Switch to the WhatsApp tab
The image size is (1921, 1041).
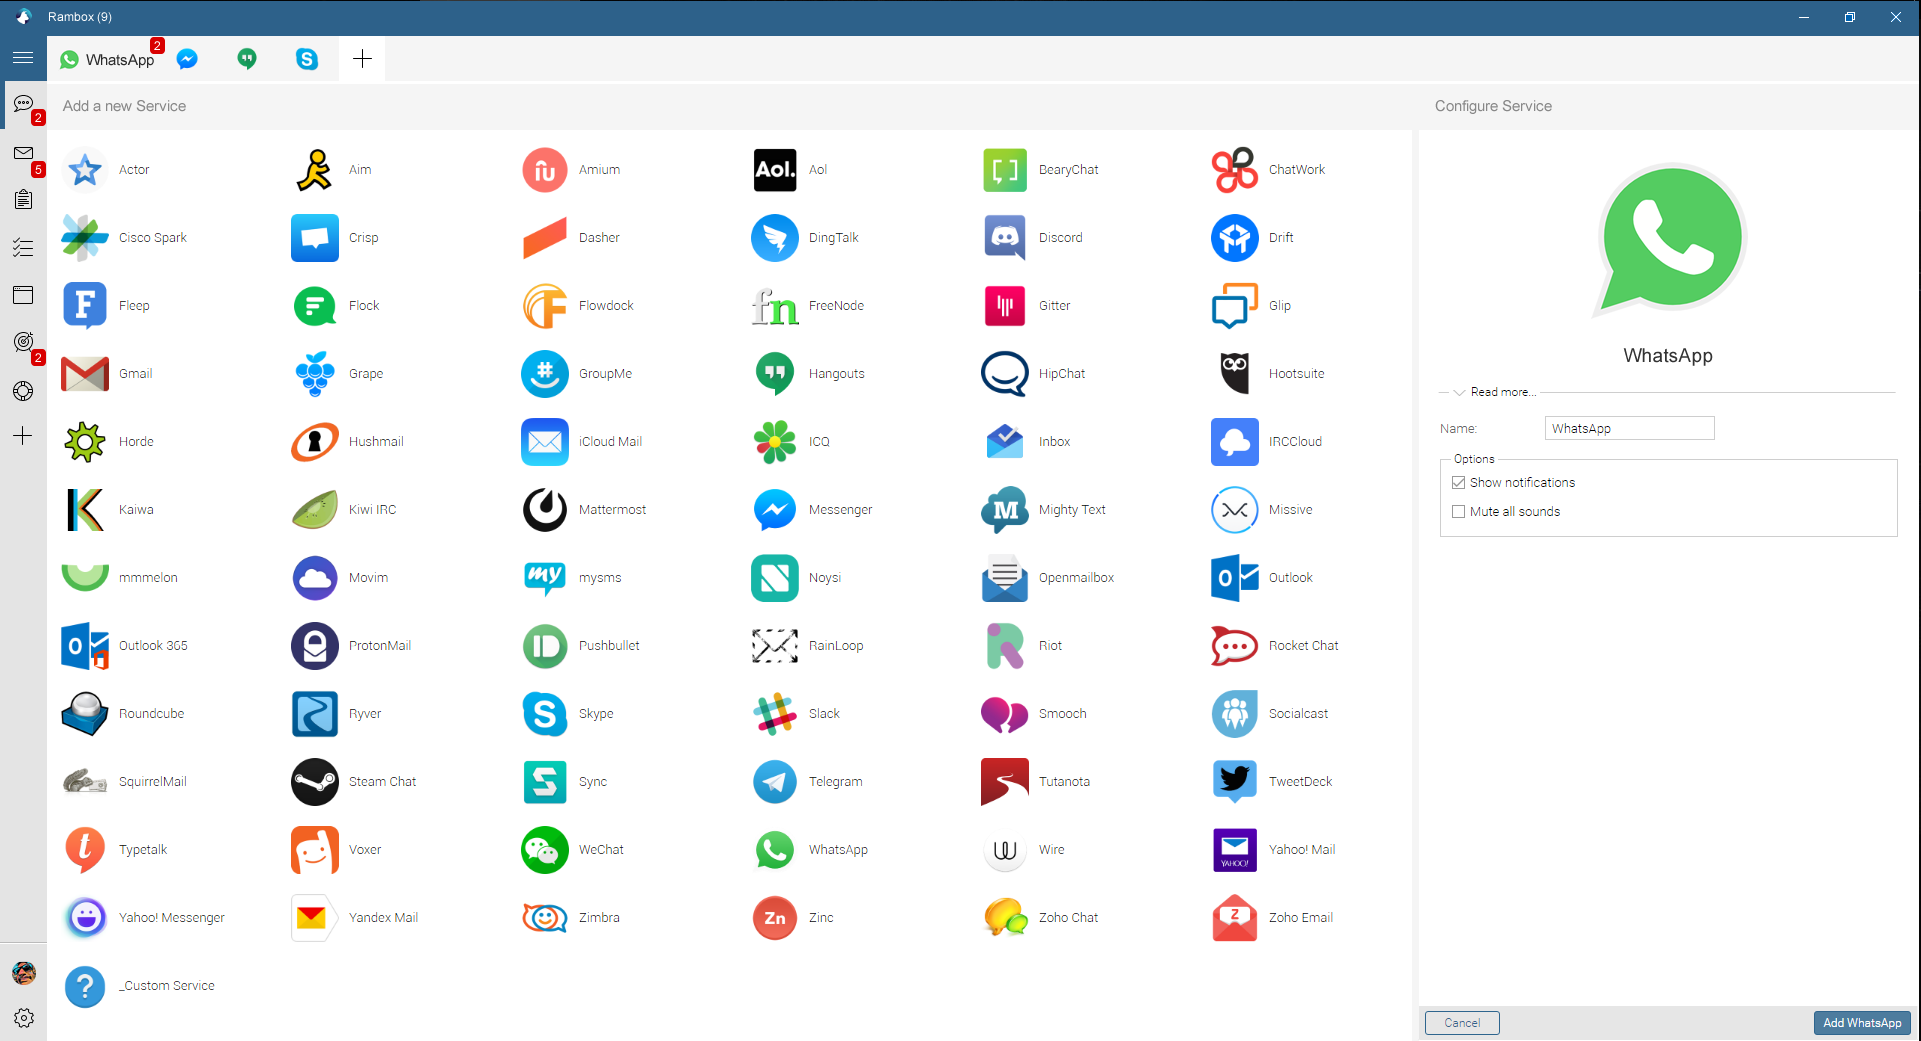107,59
